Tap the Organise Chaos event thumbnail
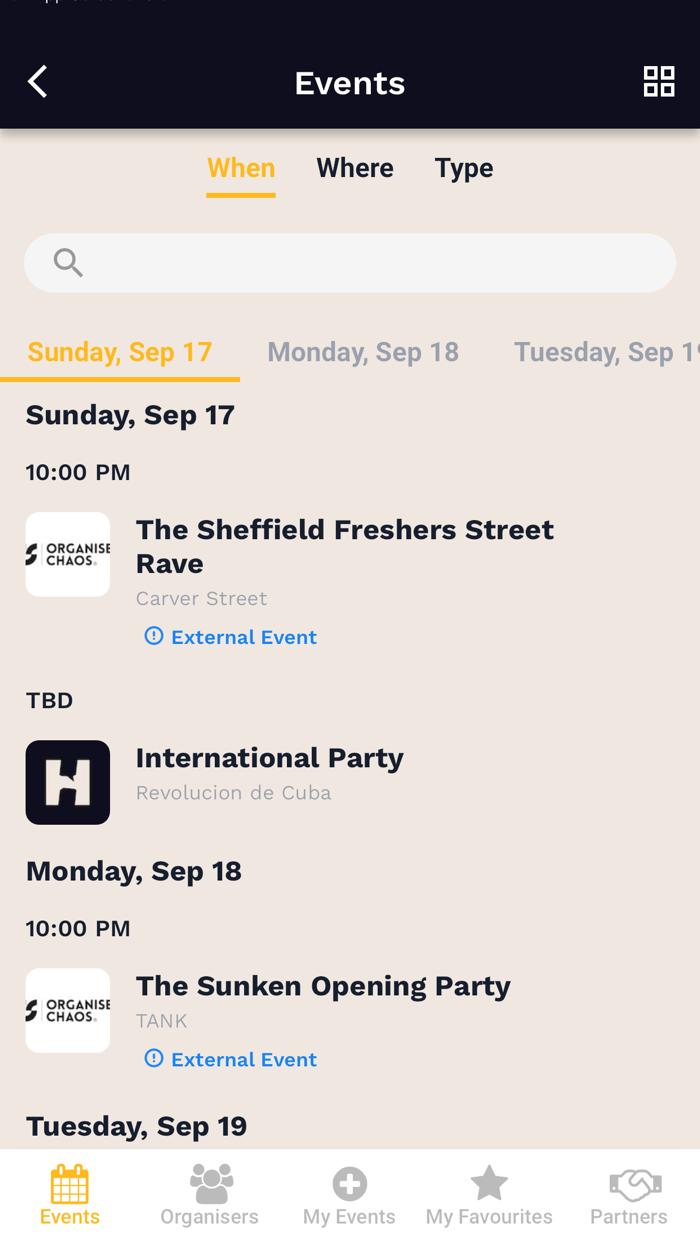Screen dimensions: 700x1244 tap(68, 554)
